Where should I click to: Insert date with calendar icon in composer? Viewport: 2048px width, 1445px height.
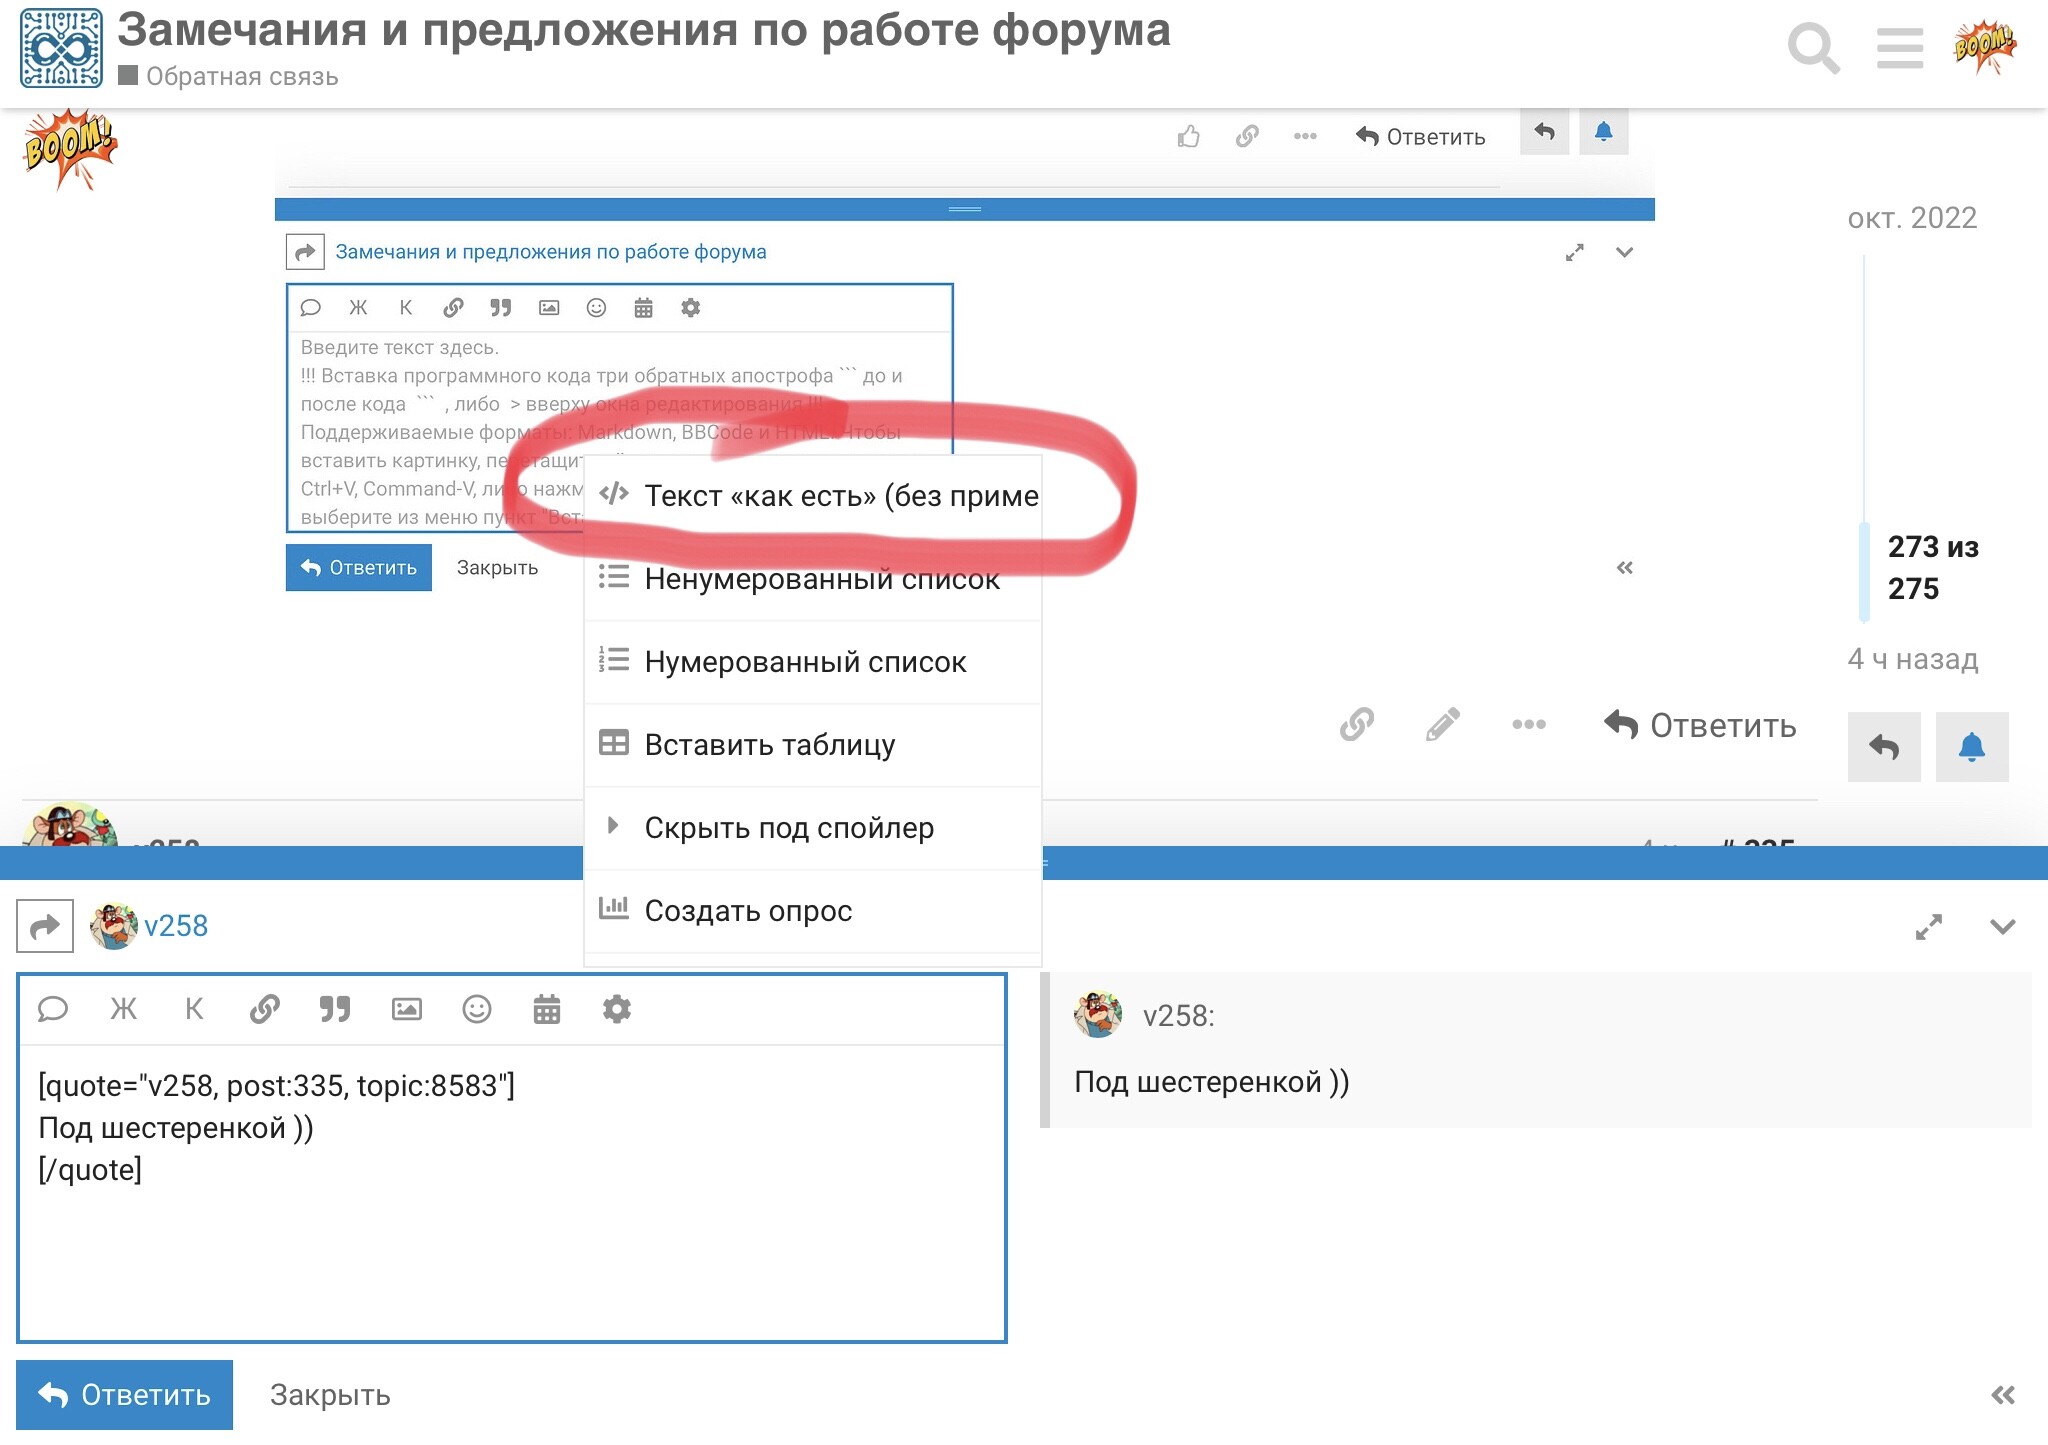(547, 1009)
